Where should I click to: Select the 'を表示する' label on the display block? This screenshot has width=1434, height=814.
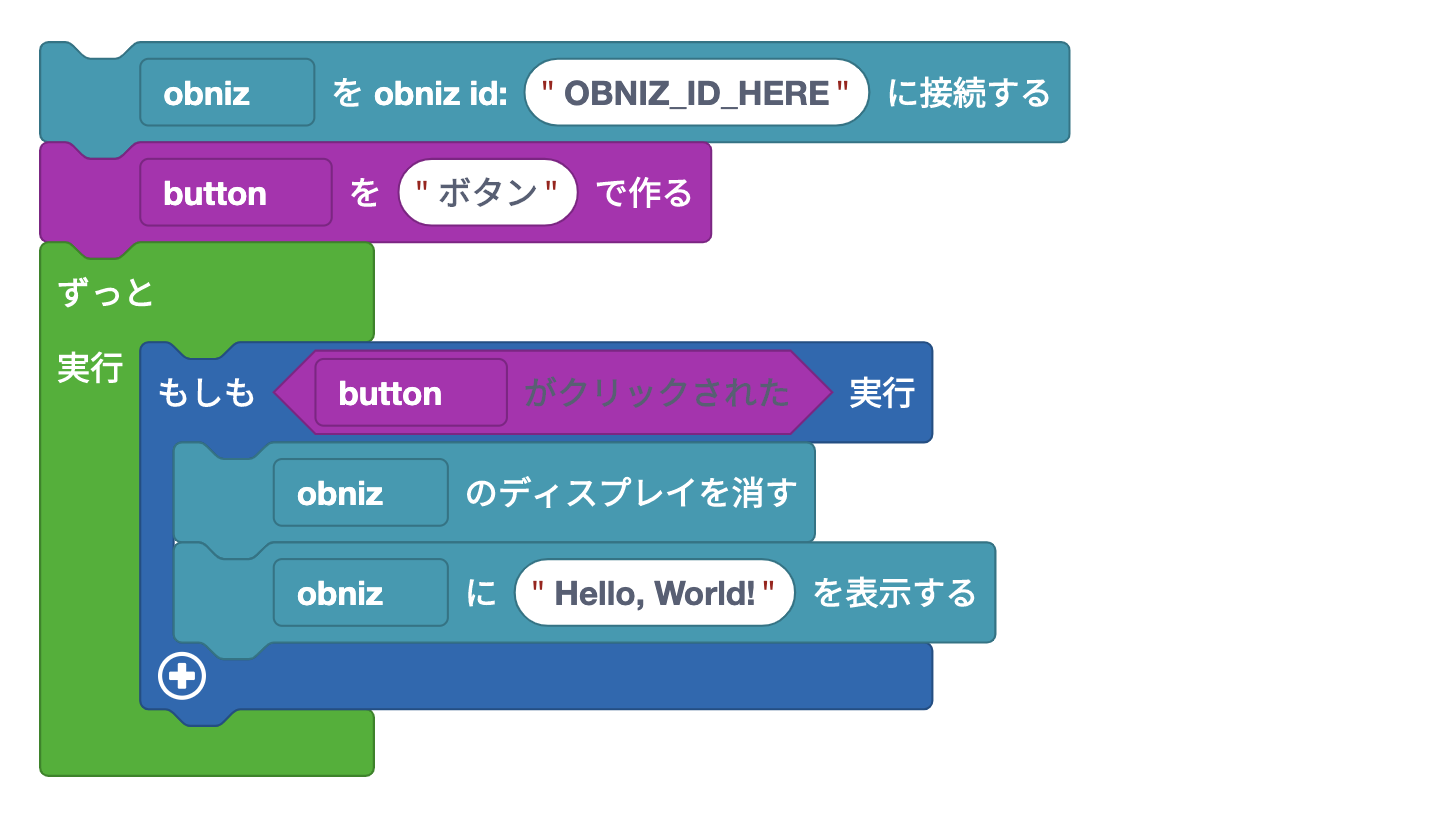tap(893, 593)
